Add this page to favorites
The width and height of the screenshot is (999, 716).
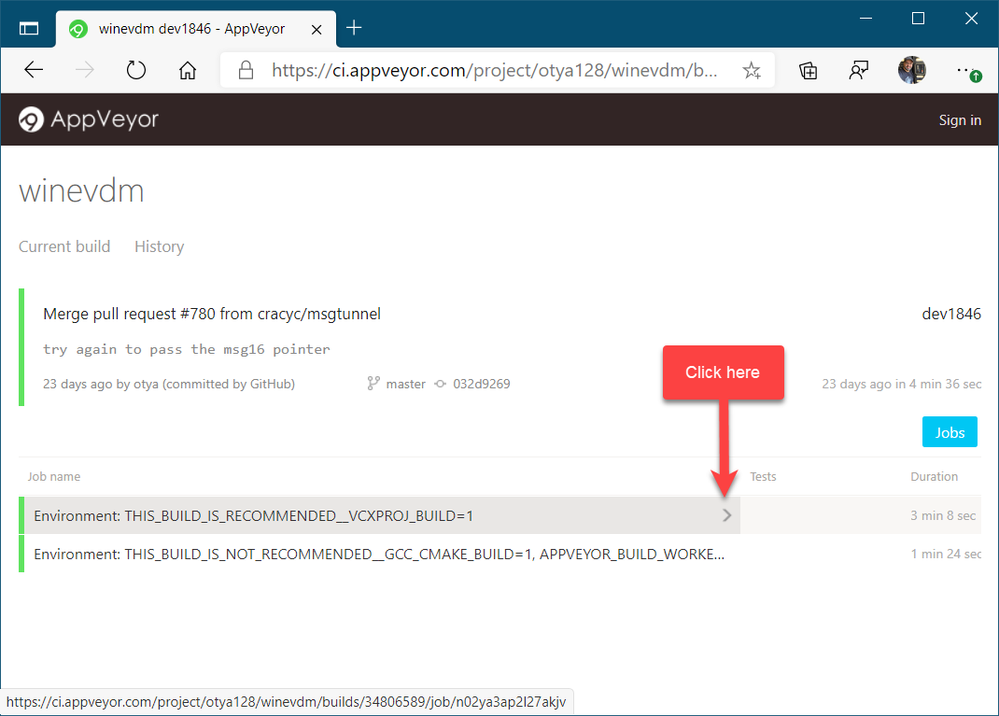(751, 70)
